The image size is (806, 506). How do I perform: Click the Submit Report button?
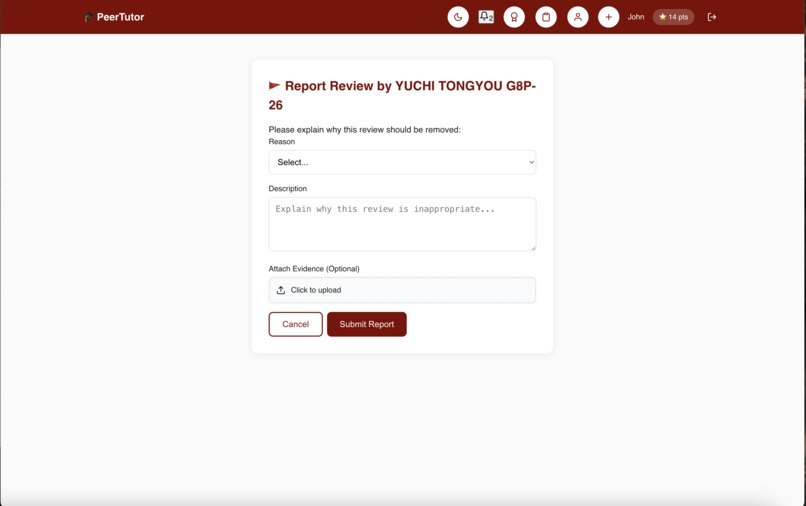367,324
